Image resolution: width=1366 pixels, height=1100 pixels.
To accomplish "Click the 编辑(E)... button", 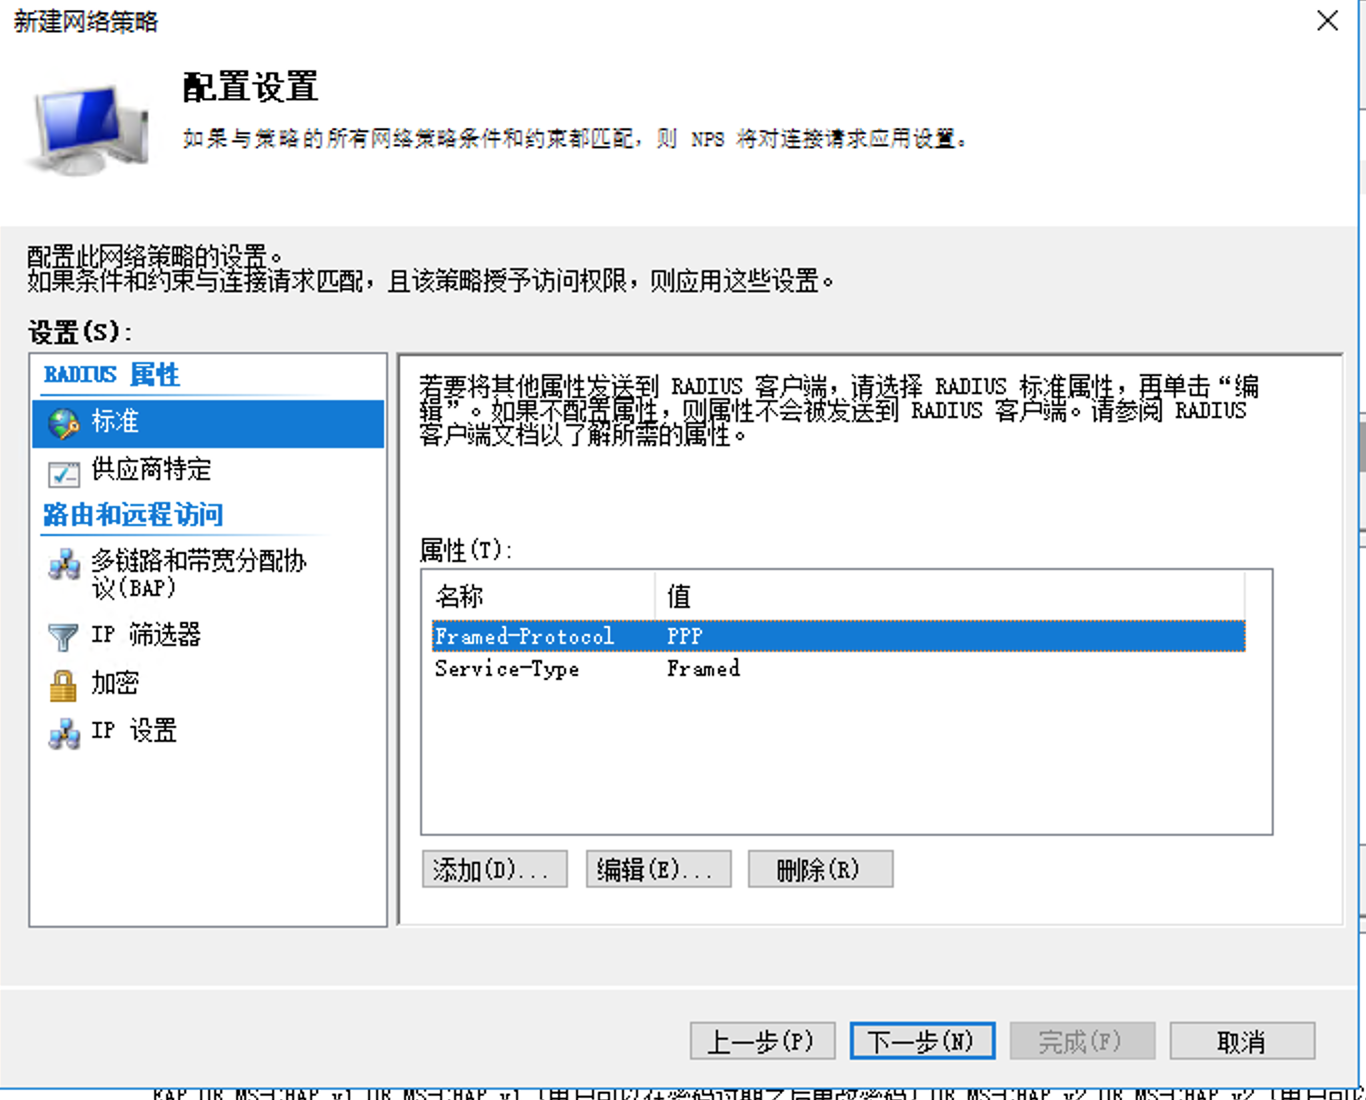I will (658, 869).
